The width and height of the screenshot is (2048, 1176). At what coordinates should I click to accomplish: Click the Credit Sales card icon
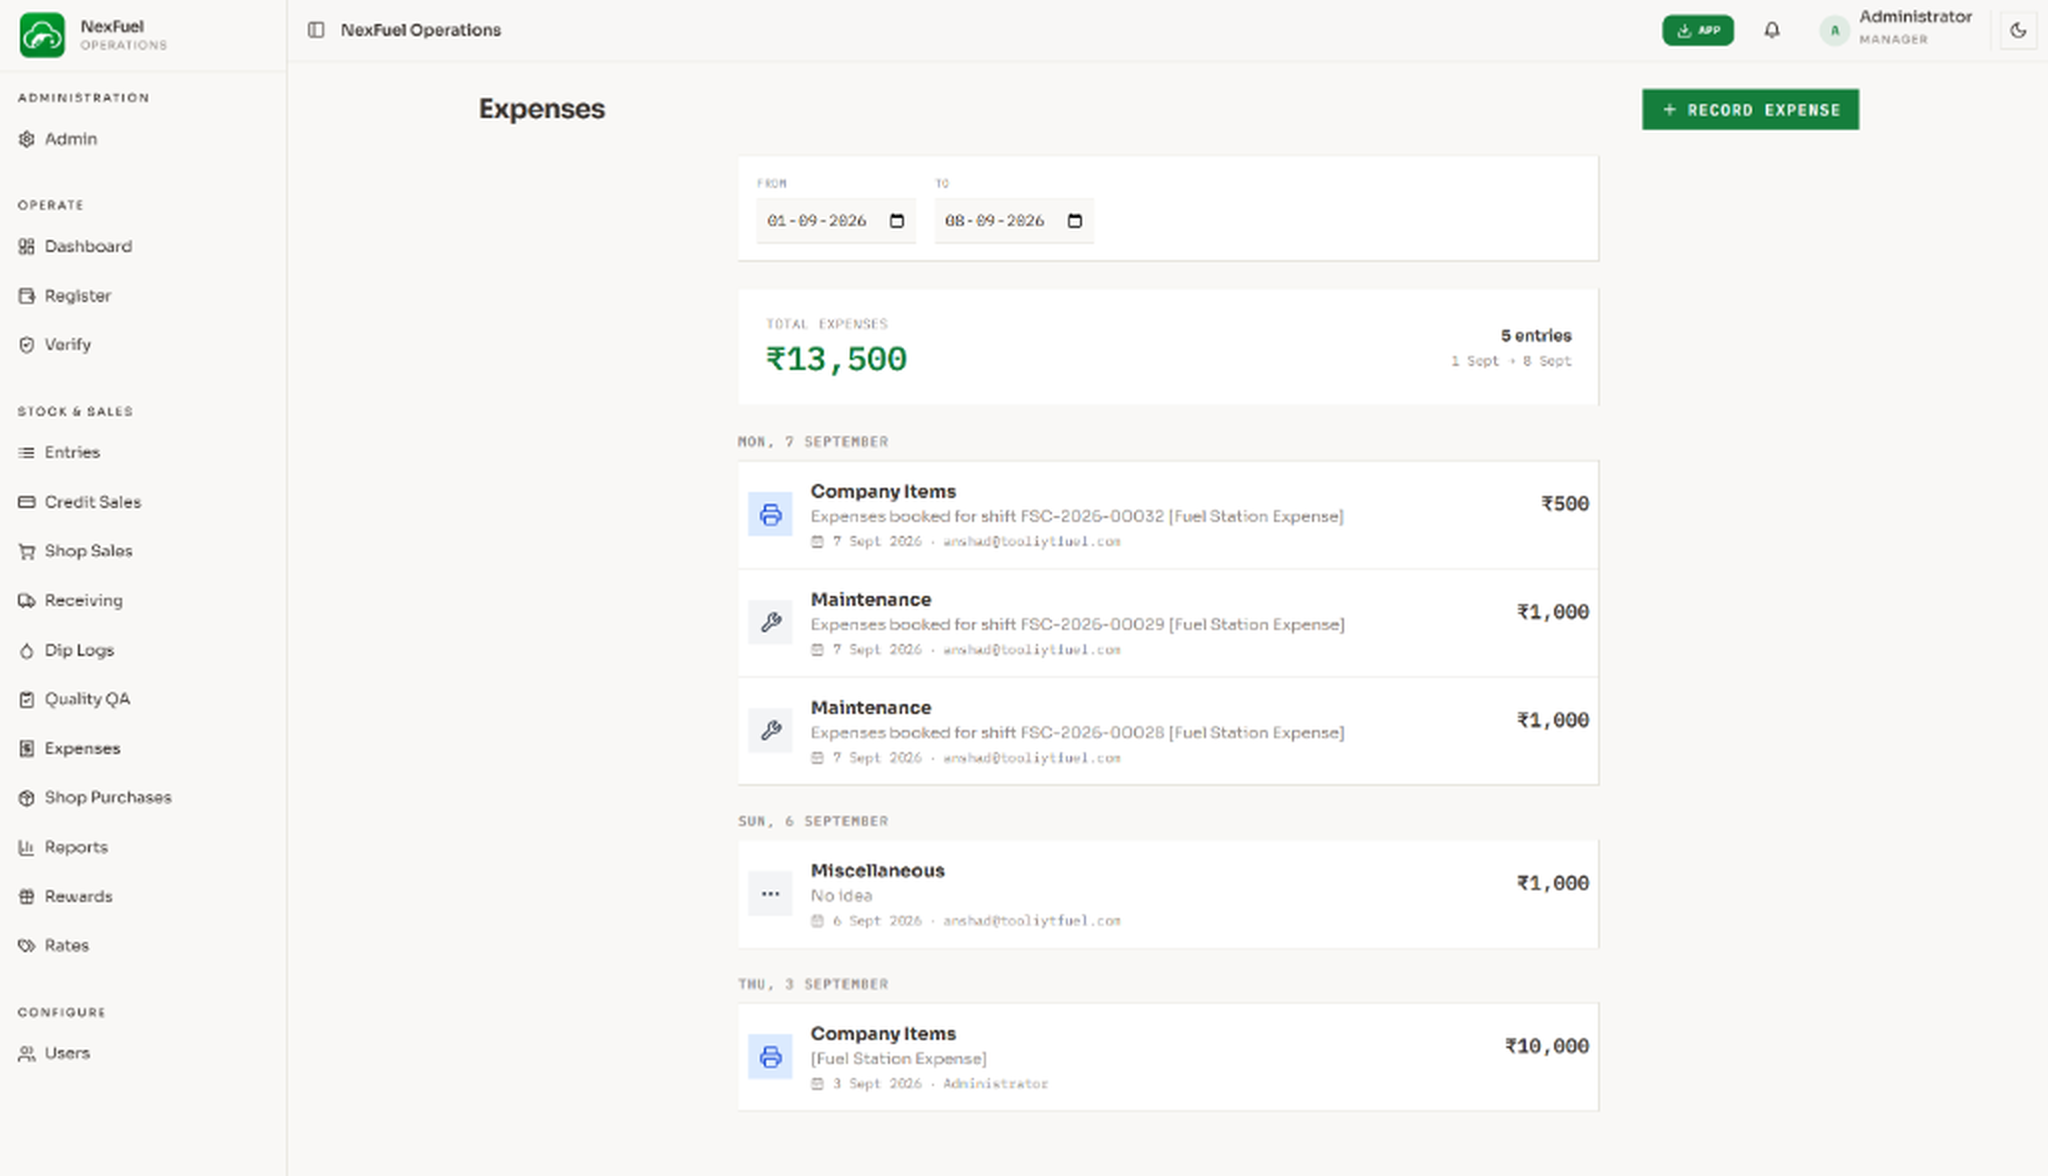pyautogui.click(x=27, y=502)
